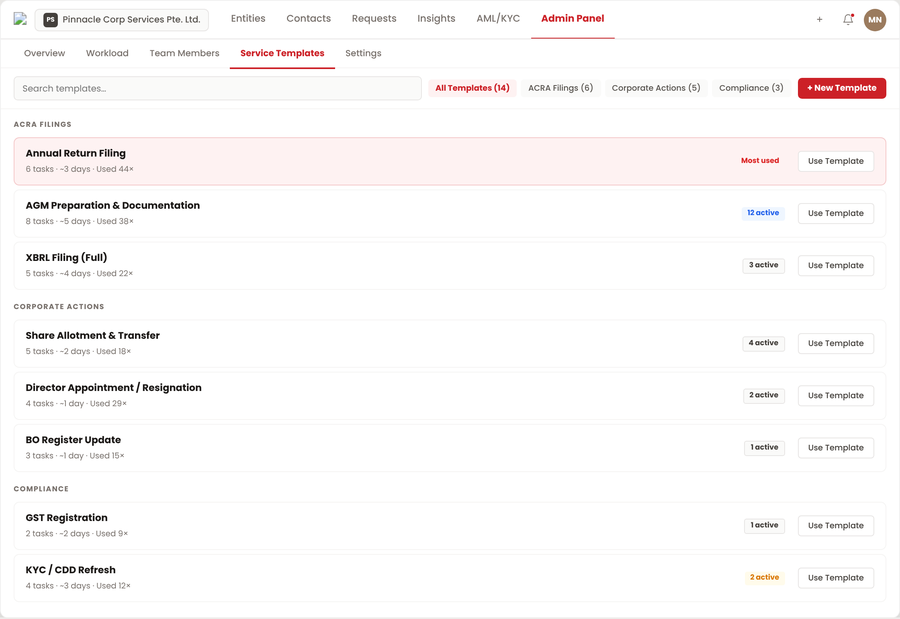The width and height of the screenshot is (900, 619).
Task: Open the Team Members tab
Action: tap(184, 53)
